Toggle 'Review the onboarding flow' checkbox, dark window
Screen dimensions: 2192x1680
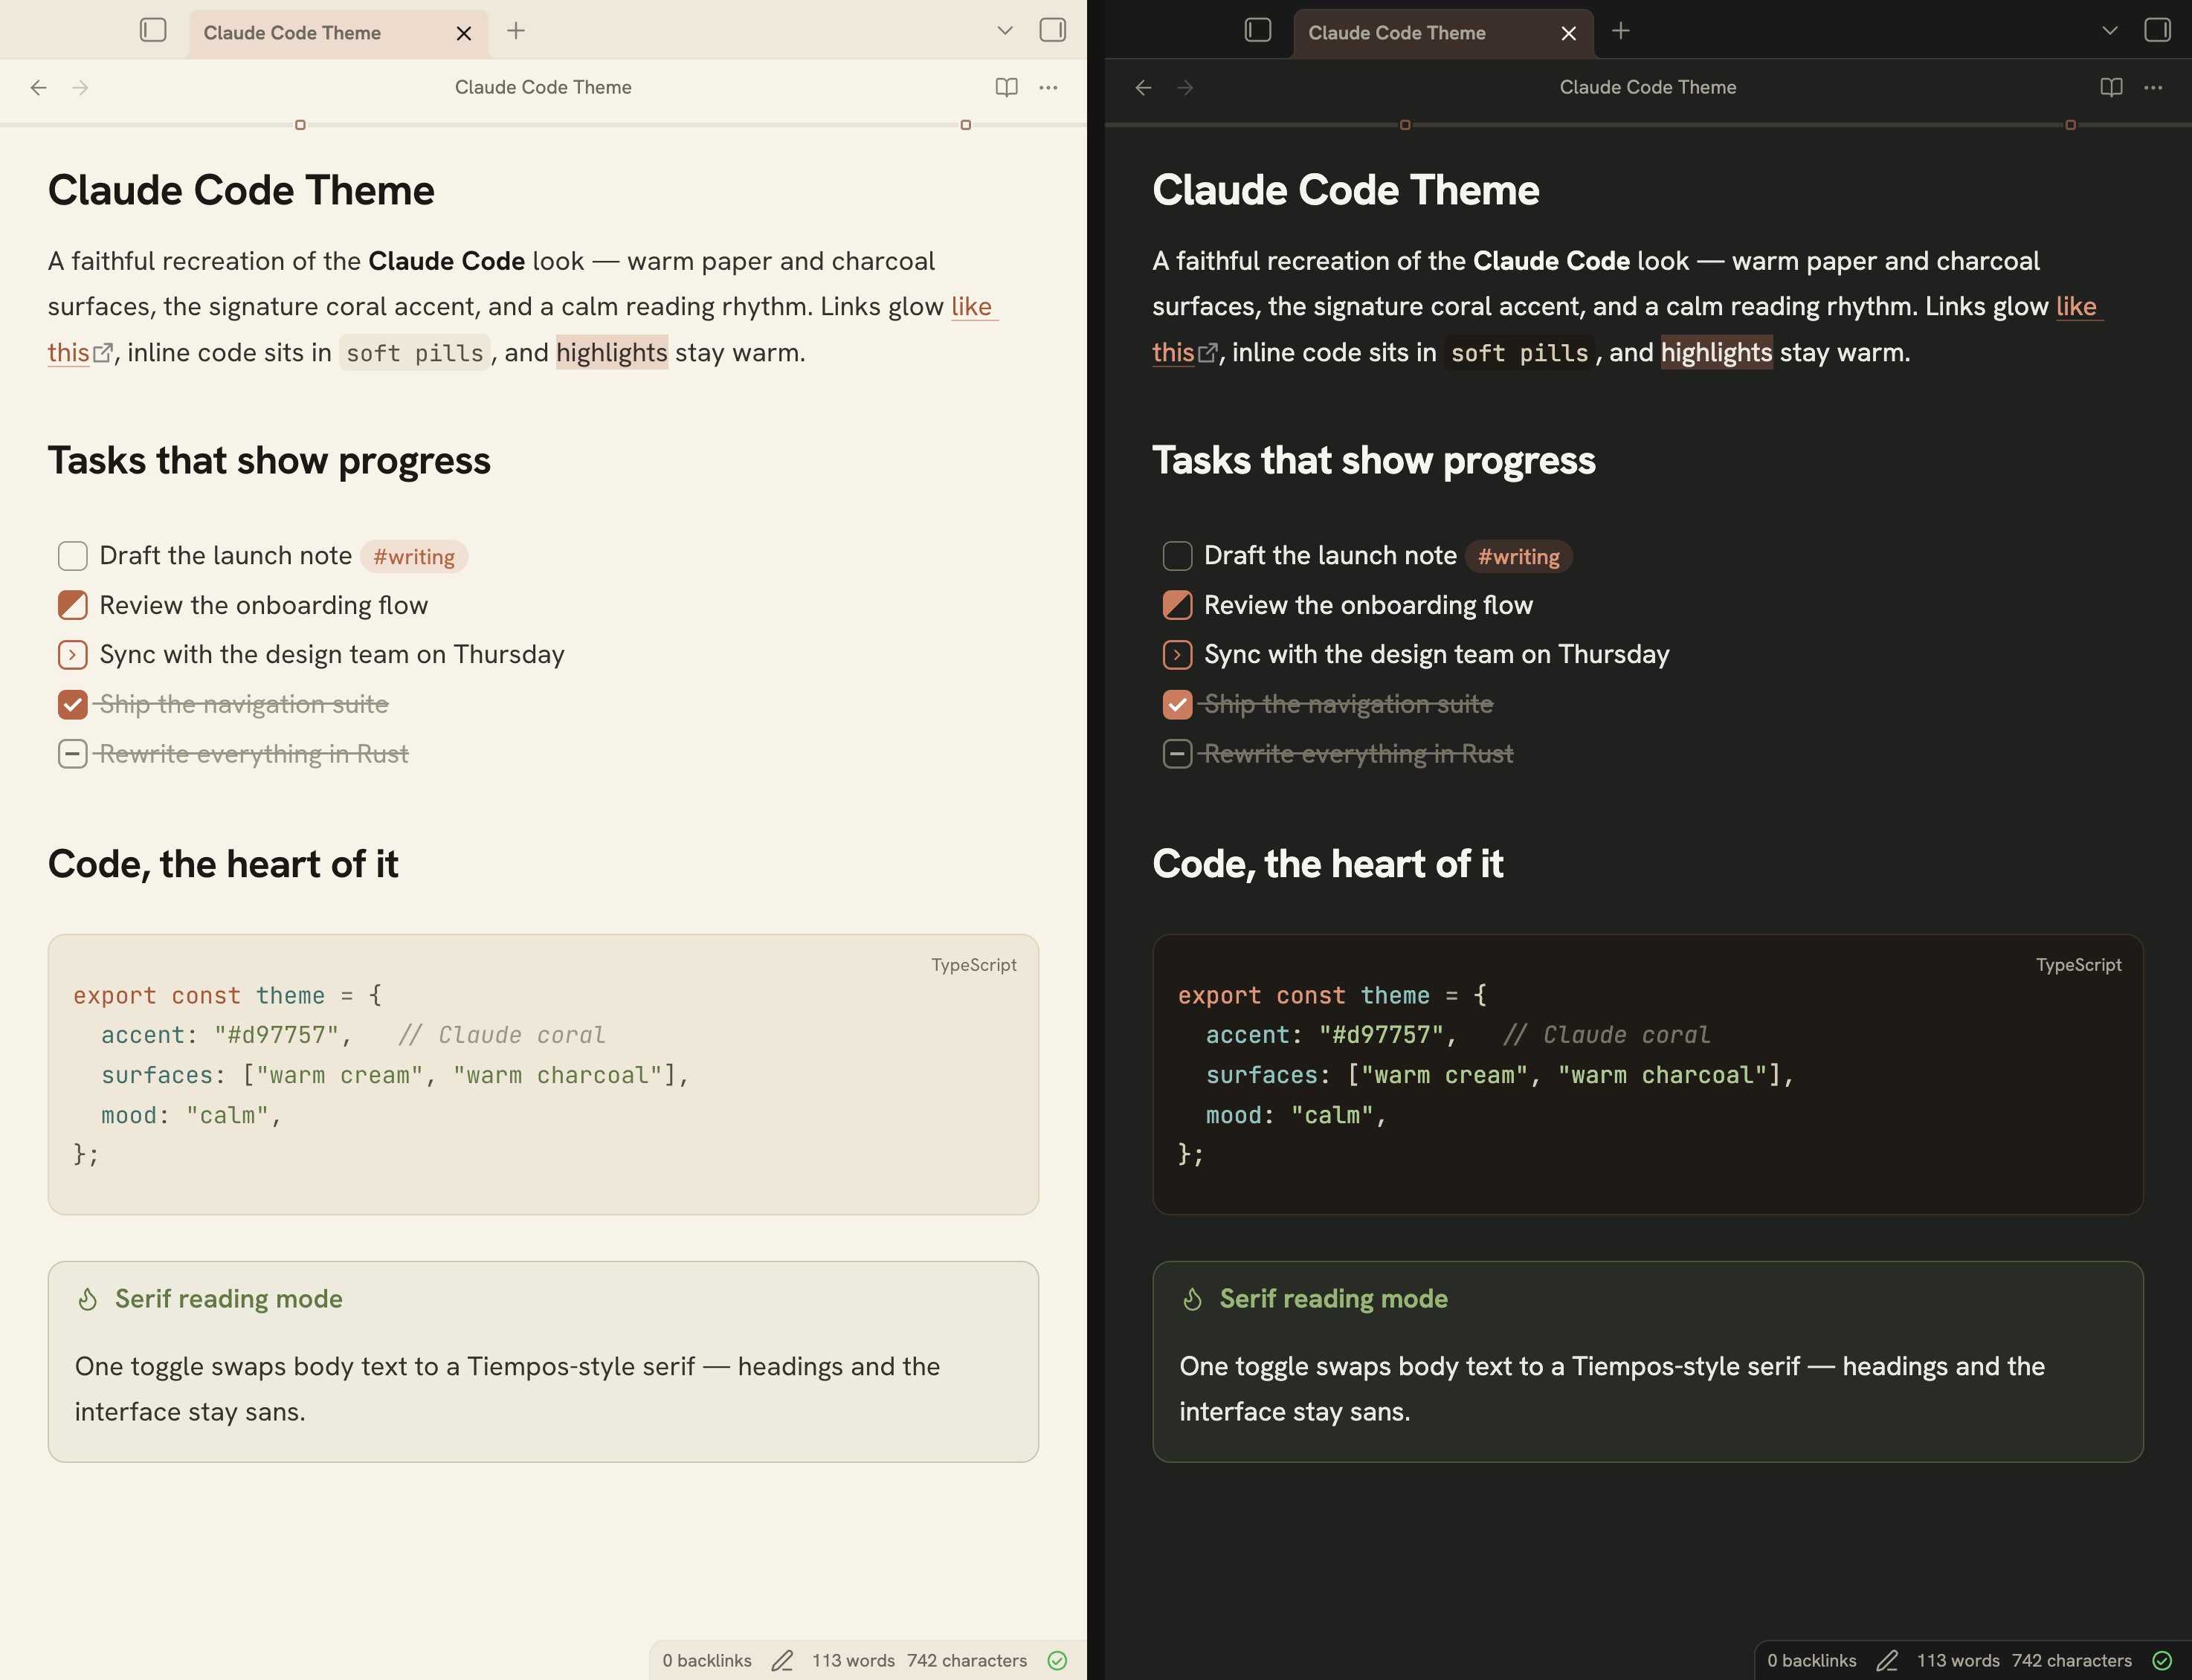(x=1178, y=605)
